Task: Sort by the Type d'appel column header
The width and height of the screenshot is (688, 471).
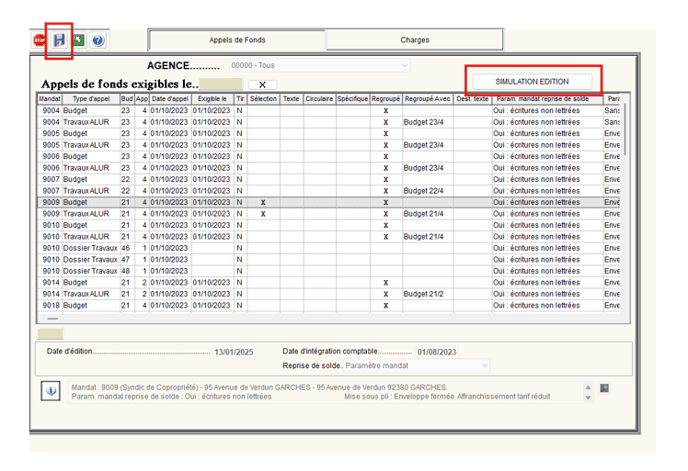Action: point(91,99)
